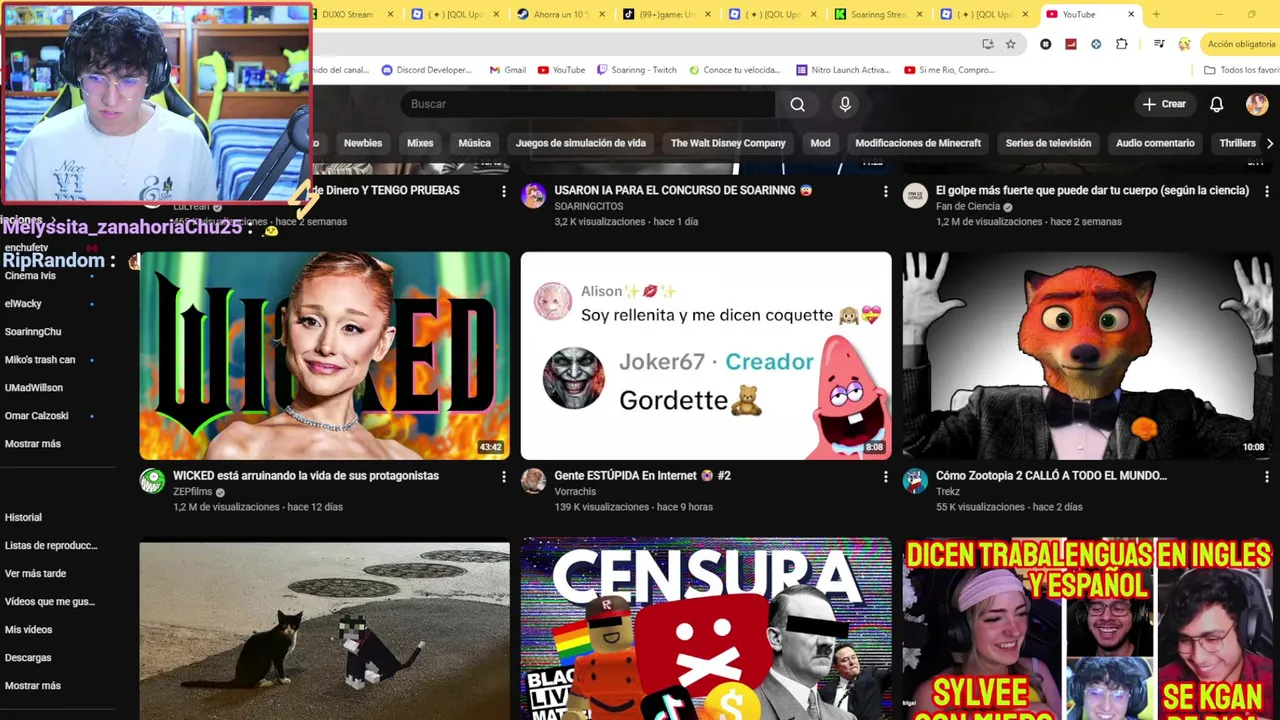Close the YouTube browser tab
1280x720 pixels.
click(1131, 14)
